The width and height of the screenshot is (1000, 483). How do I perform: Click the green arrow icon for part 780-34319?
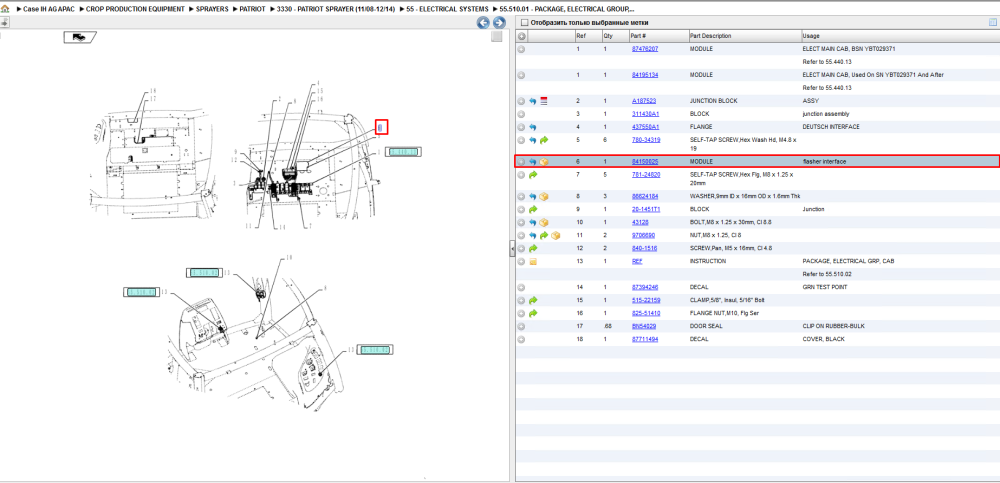pos(544,140)
